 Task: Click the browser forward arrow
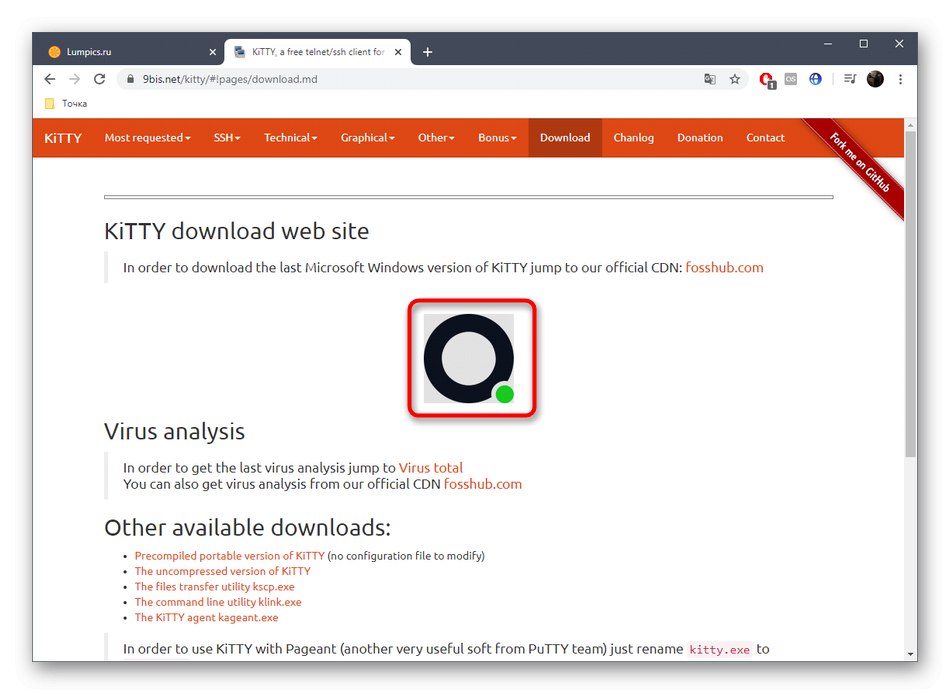coord(75,79)
